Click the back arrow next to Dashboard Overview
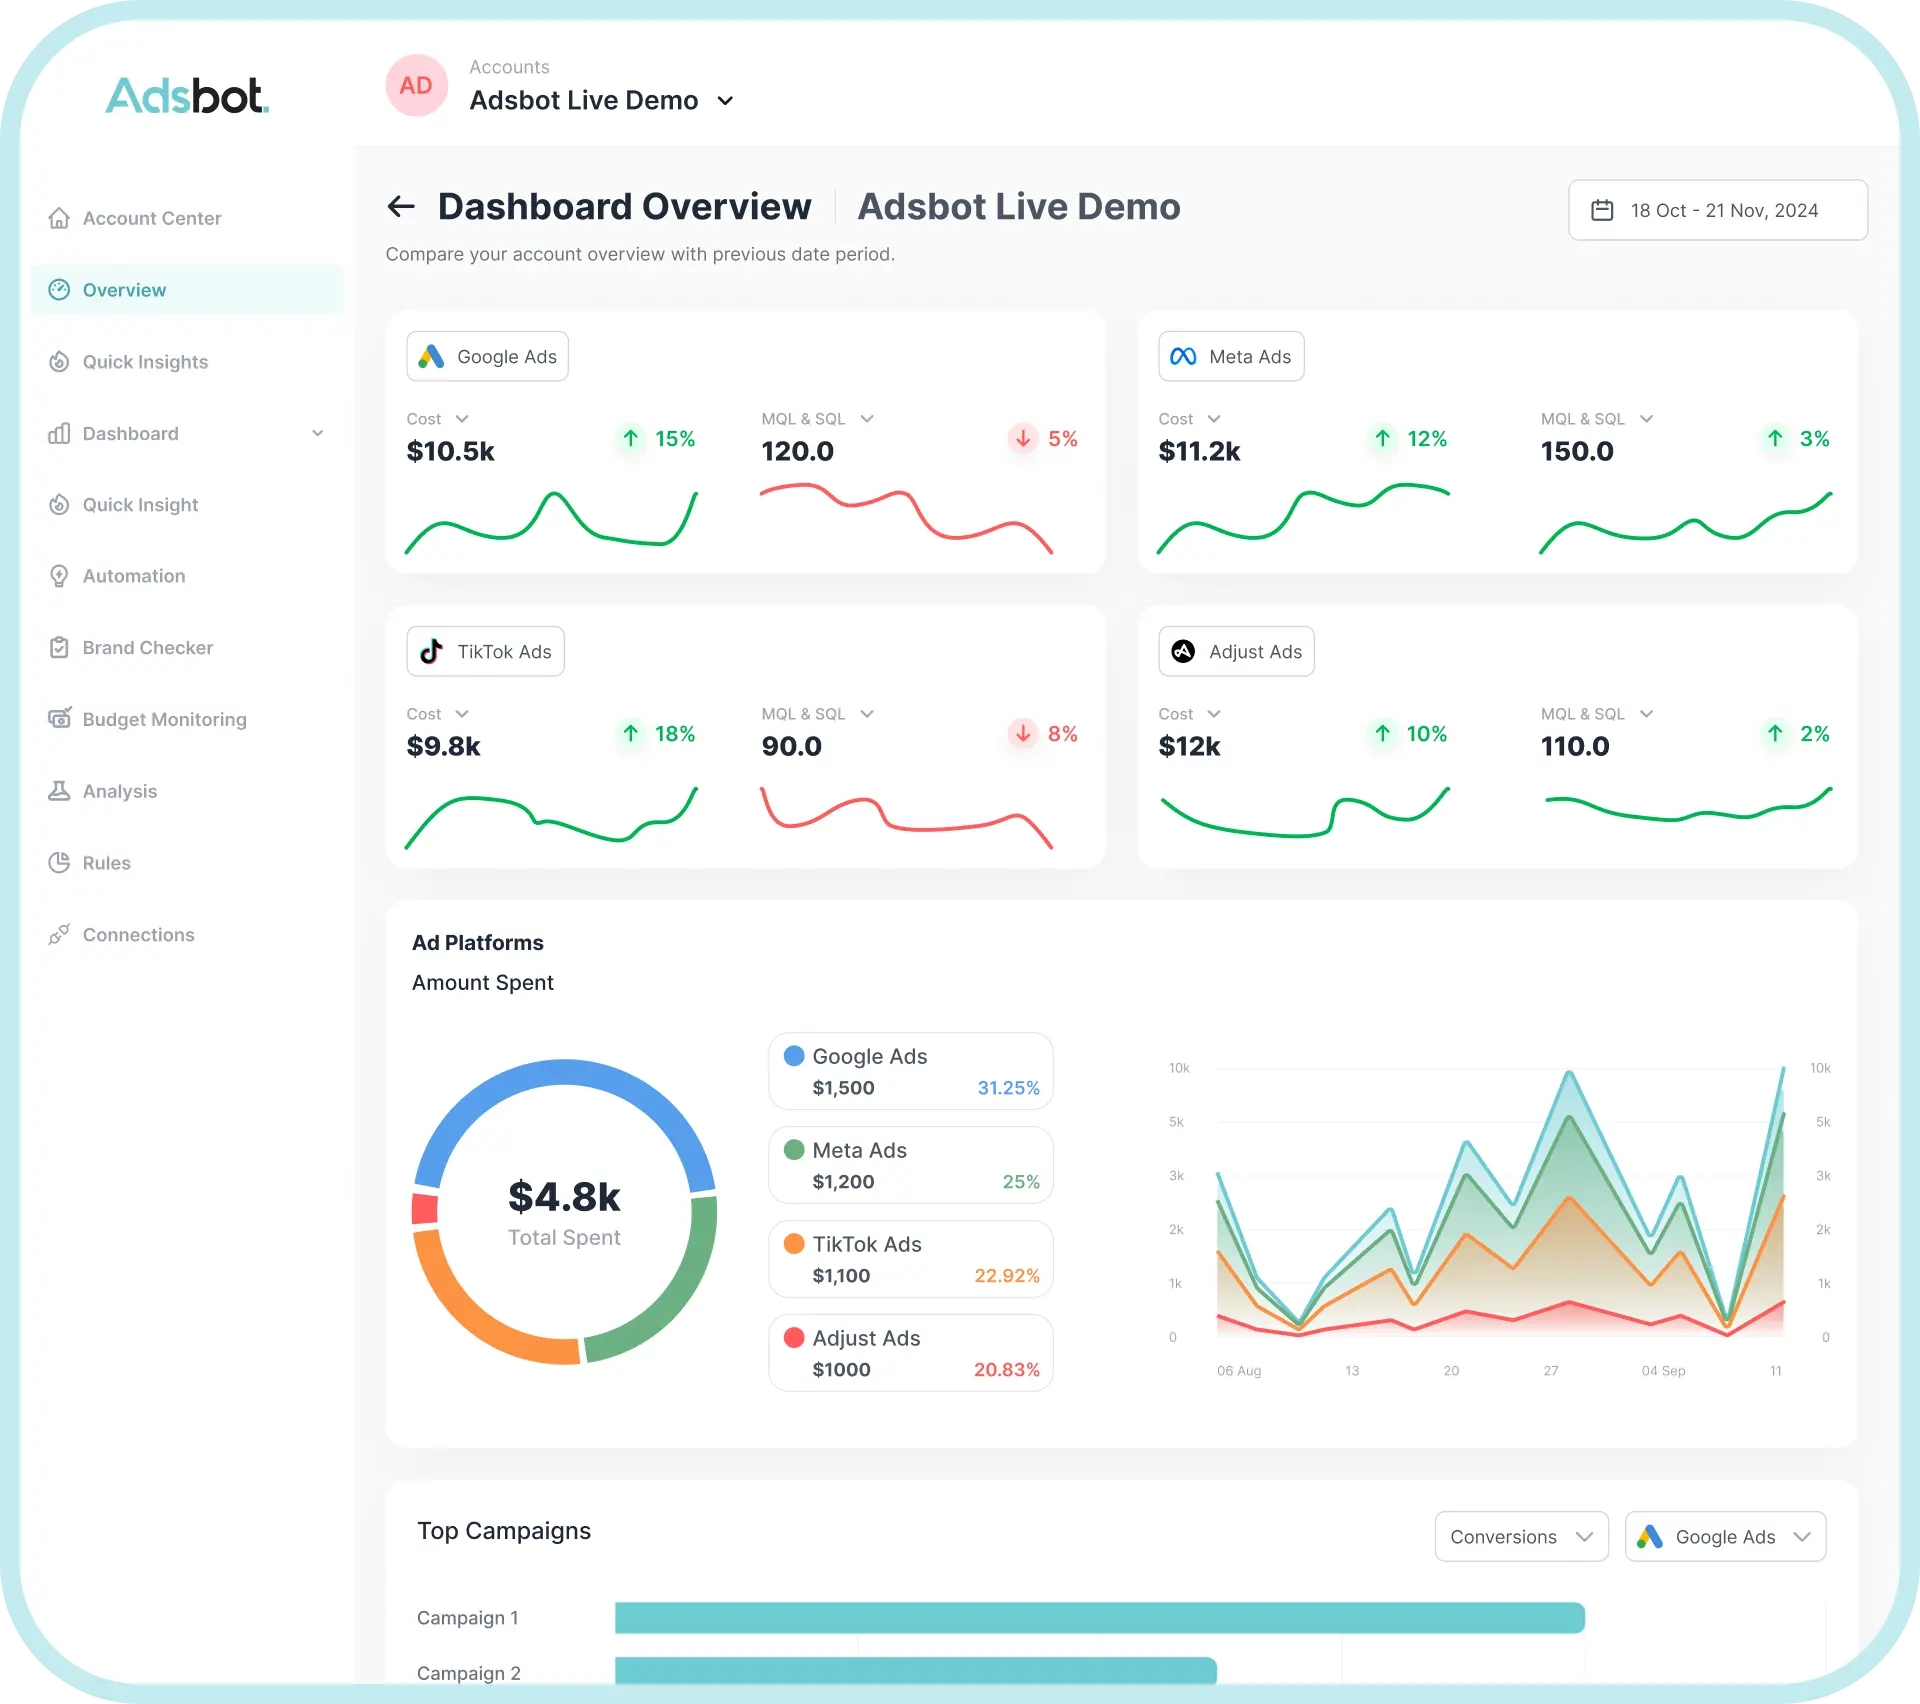 (401, 207)
